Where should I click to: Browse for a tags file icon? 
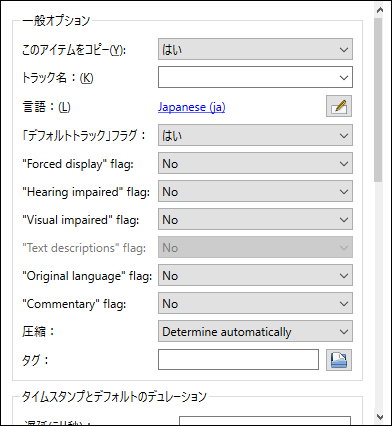point(339,360)
